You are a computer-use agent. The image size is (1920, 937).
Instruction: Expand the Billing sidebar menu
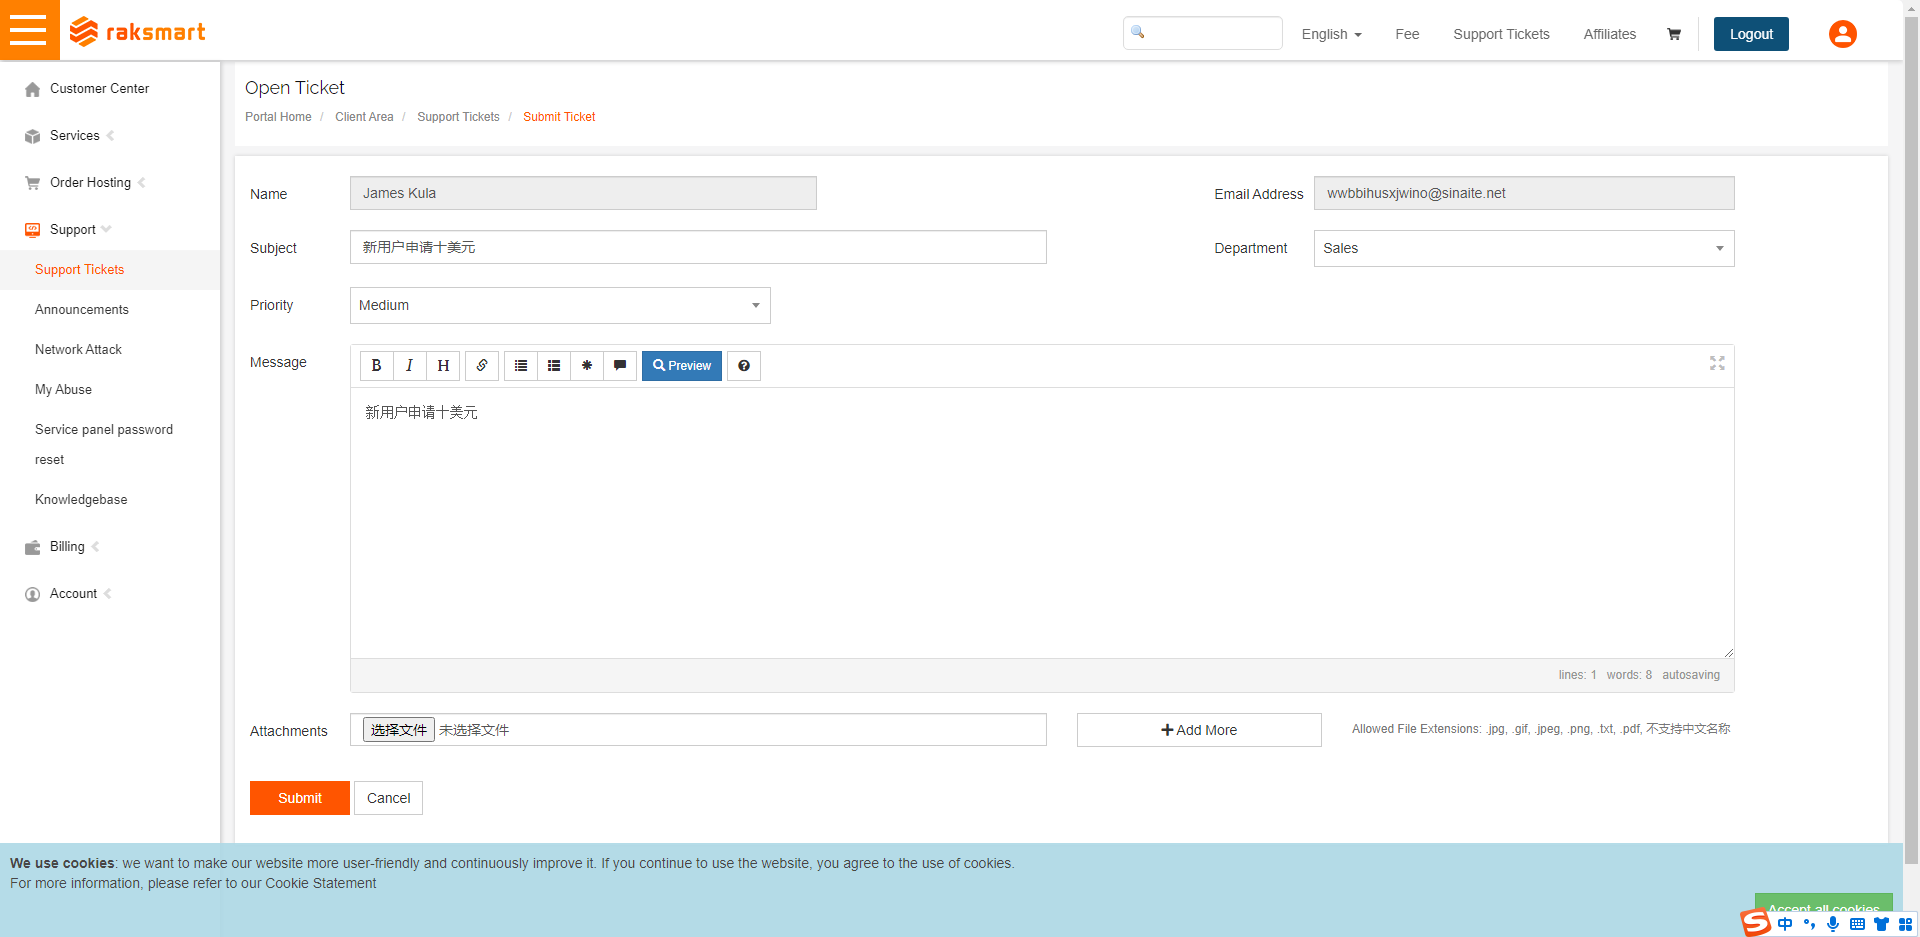[x=67, y=547]
